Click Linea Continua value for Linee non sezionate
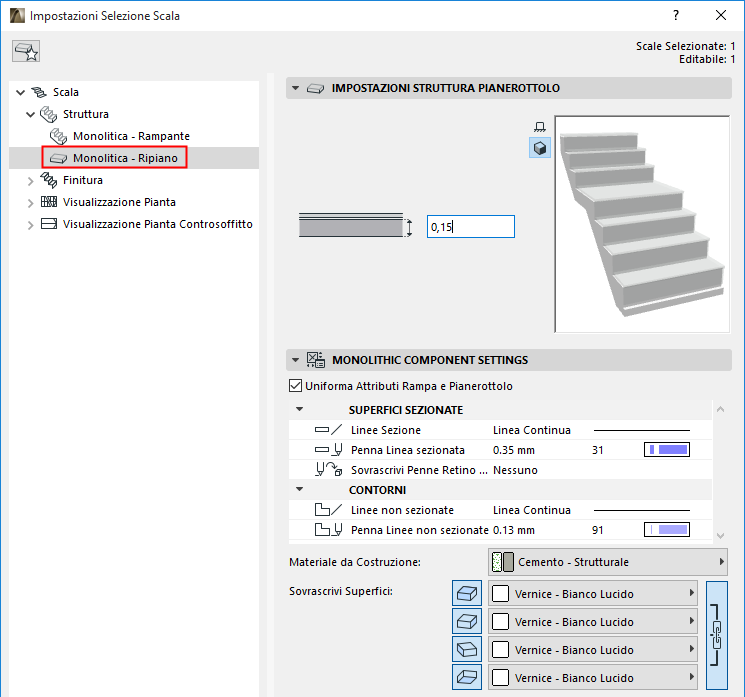This screenshot has width=745, height=697. point(532,510)
